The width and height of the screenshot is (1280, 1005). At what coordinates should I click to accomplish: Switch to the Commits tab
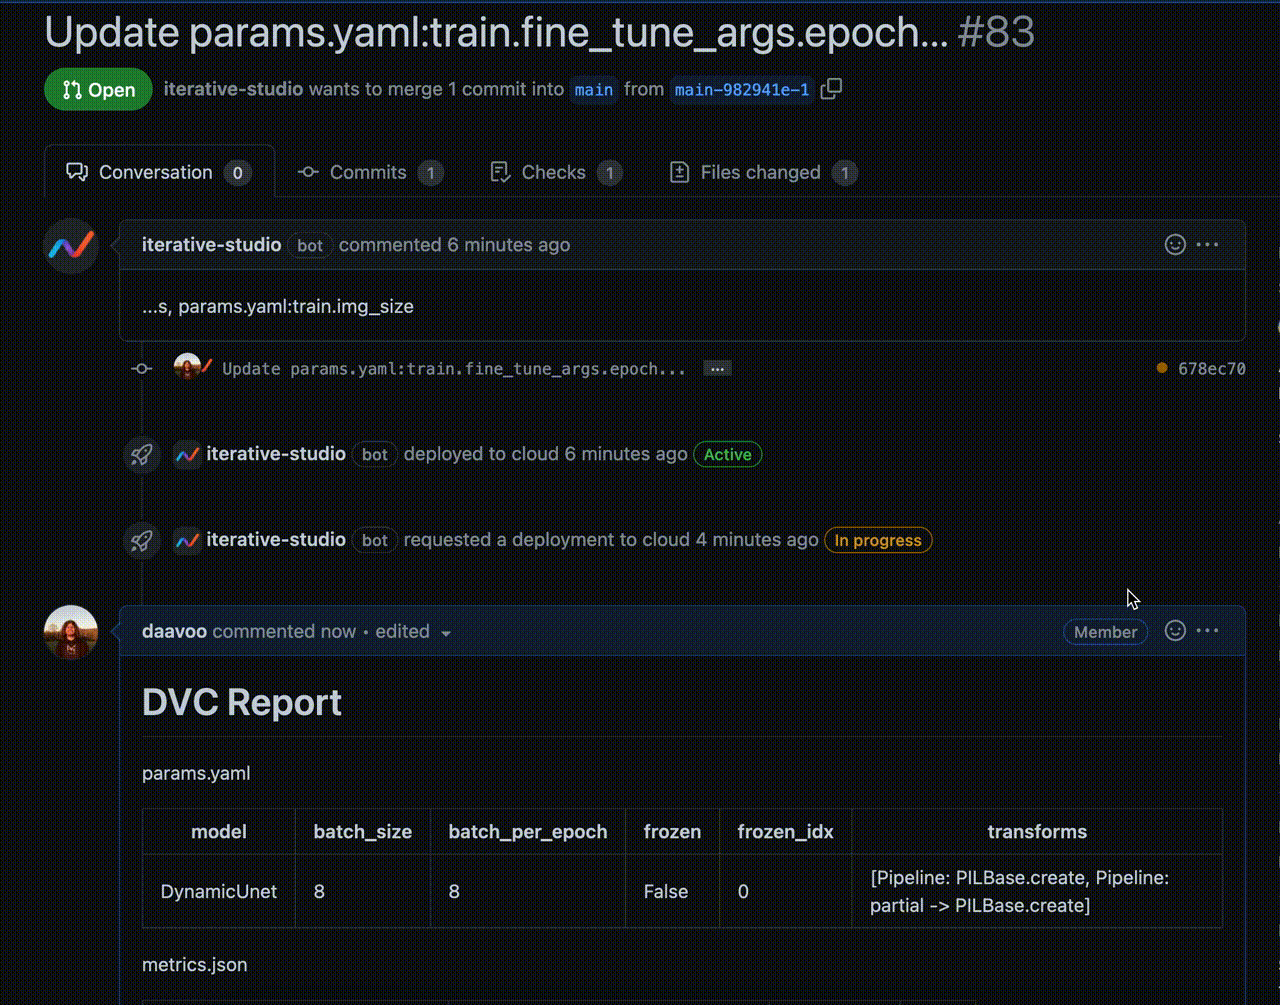(367, 171)
